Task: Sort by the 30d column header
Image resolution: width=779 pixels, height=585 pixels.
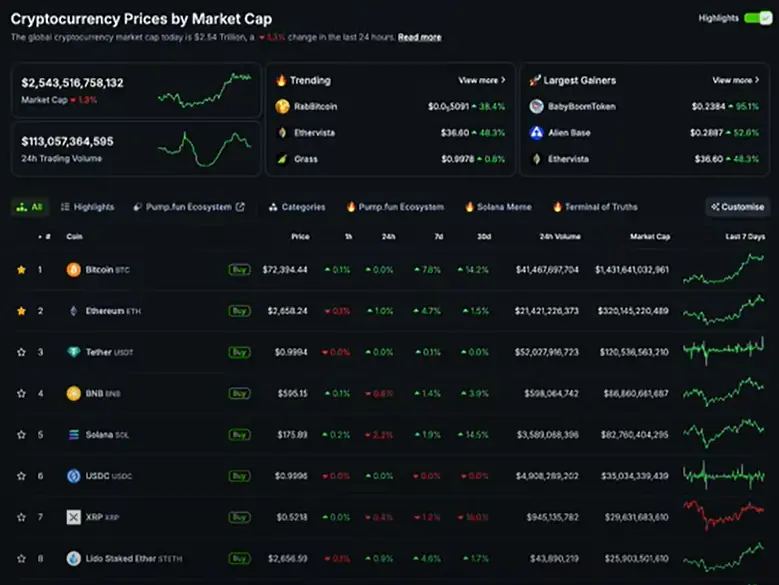Action: (484, 236)
